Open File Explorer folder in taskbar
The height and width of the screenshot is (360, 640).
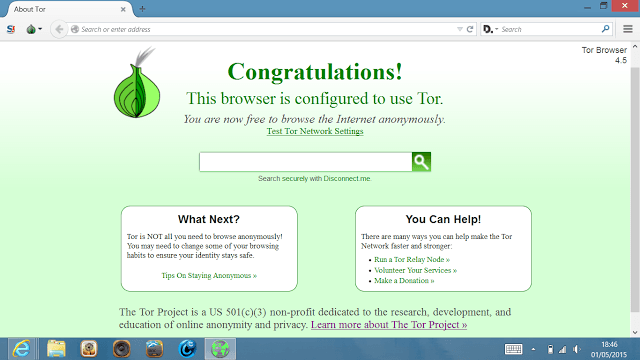[56, 349]
